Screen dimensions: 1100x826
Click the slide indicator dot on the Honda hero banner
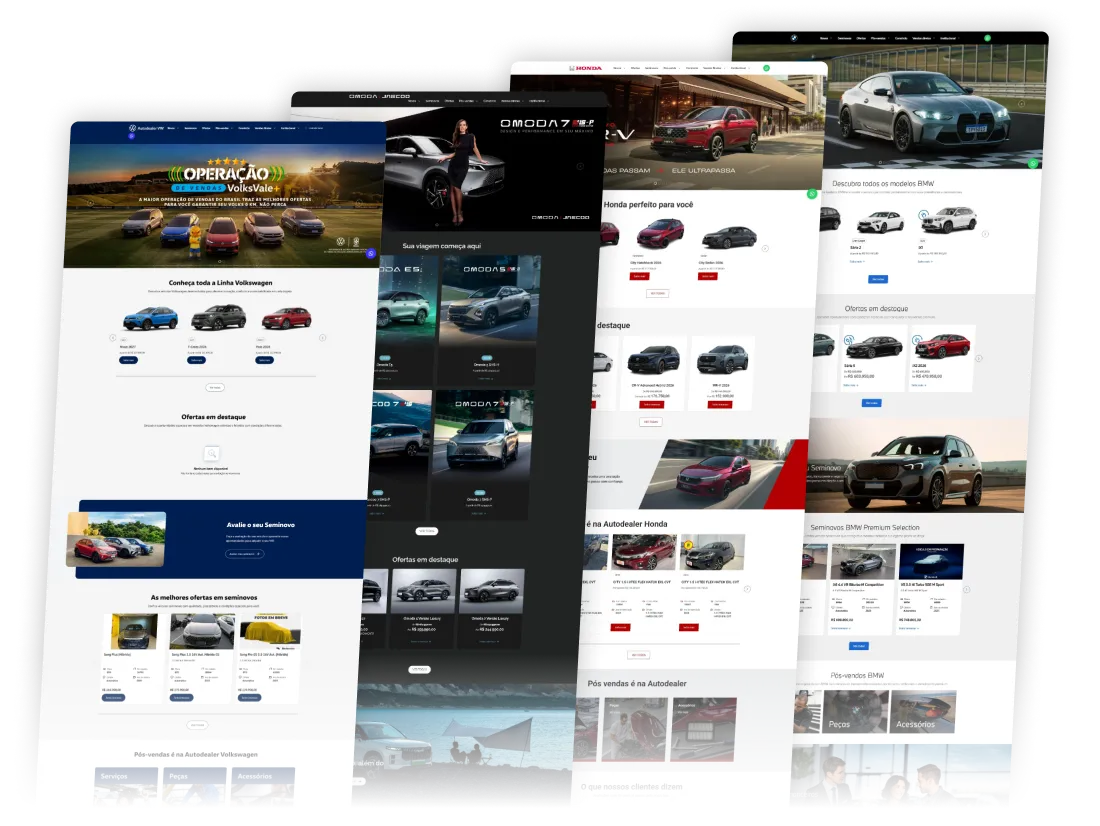[655, 184]
